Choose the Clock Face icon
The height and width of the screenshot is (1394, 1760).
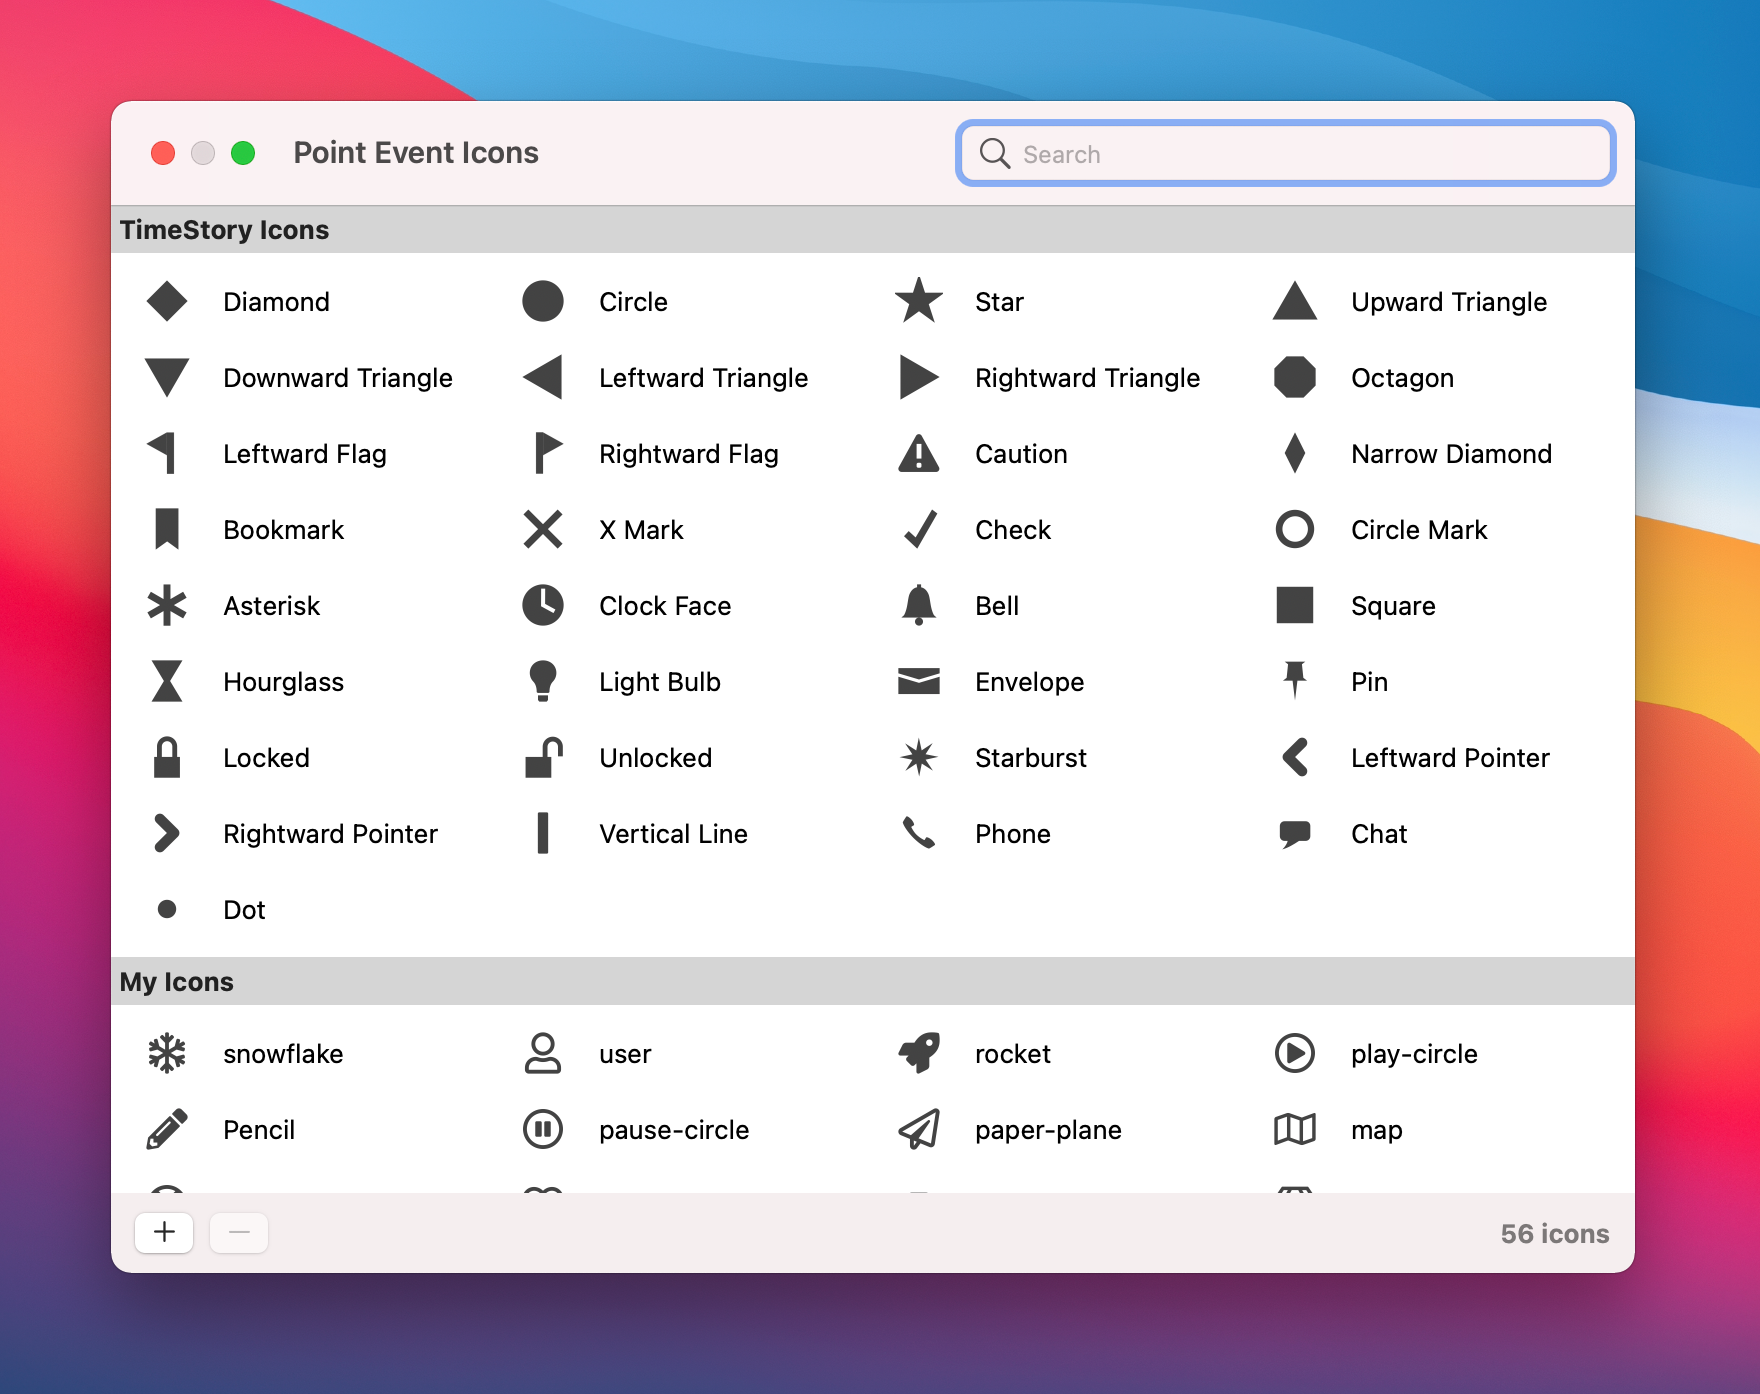[542, 605]
